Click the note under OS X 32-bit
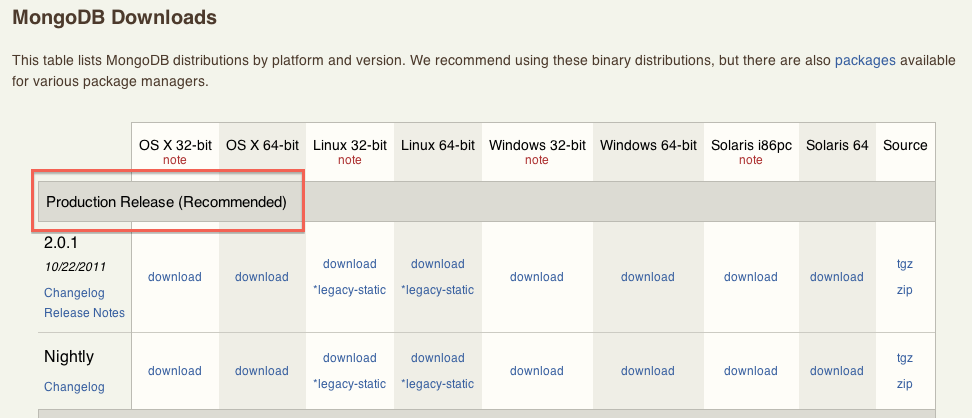Screen dimensions: 972x418 click(x=175, y=160)
